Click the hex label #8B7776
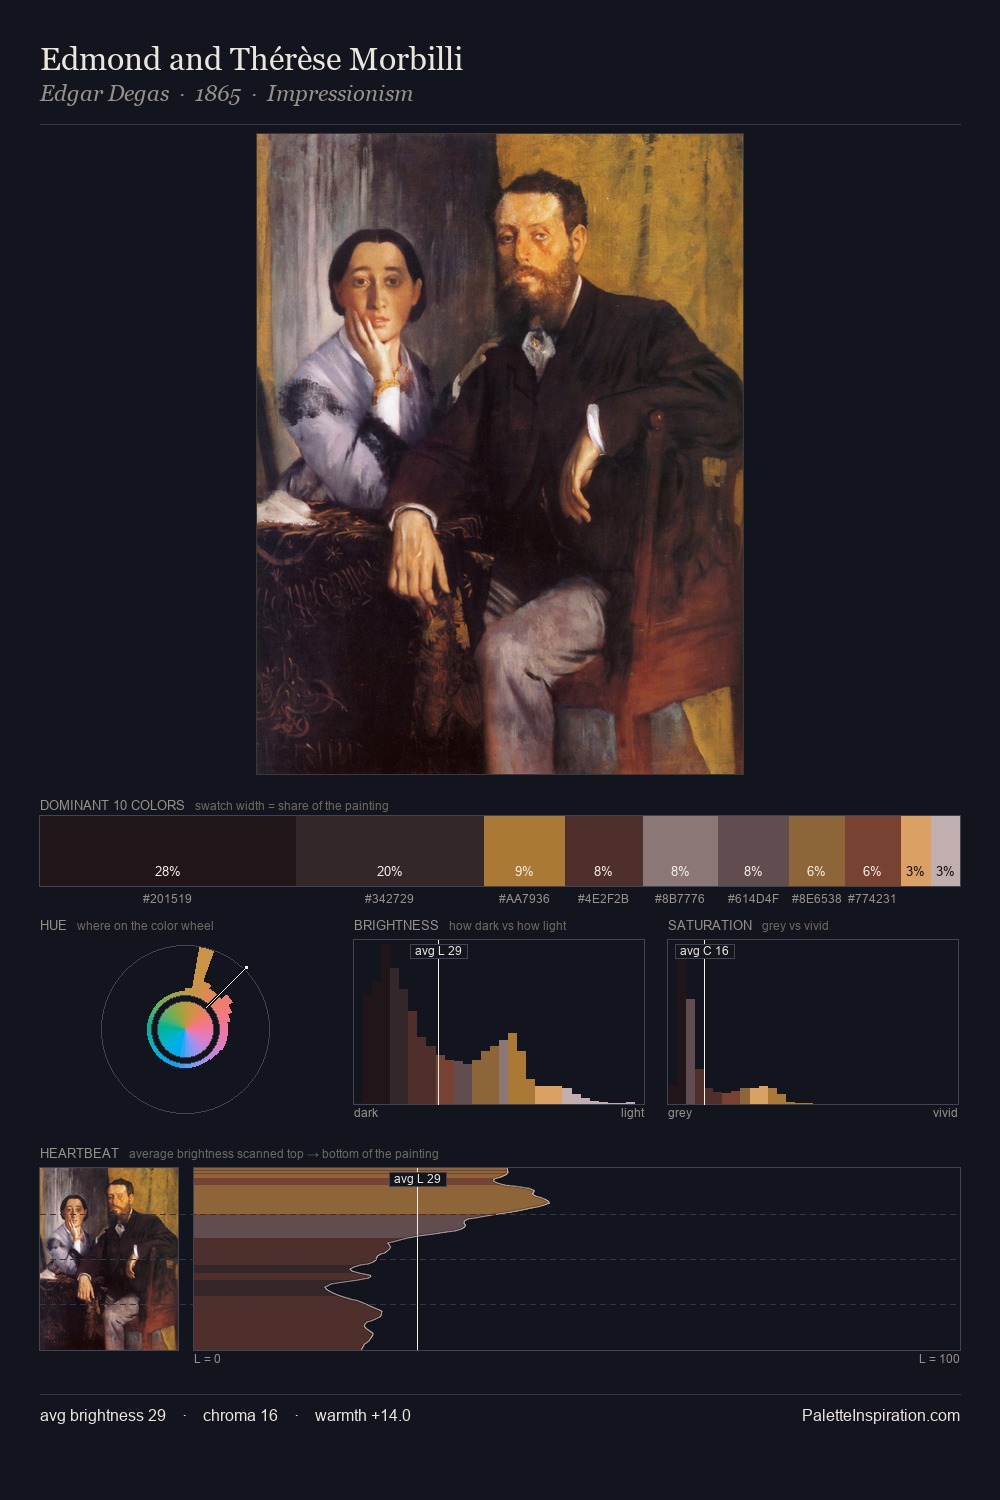Image resolution: width=1000 pixels, height=1500 pixels. (x=680, y=899)
